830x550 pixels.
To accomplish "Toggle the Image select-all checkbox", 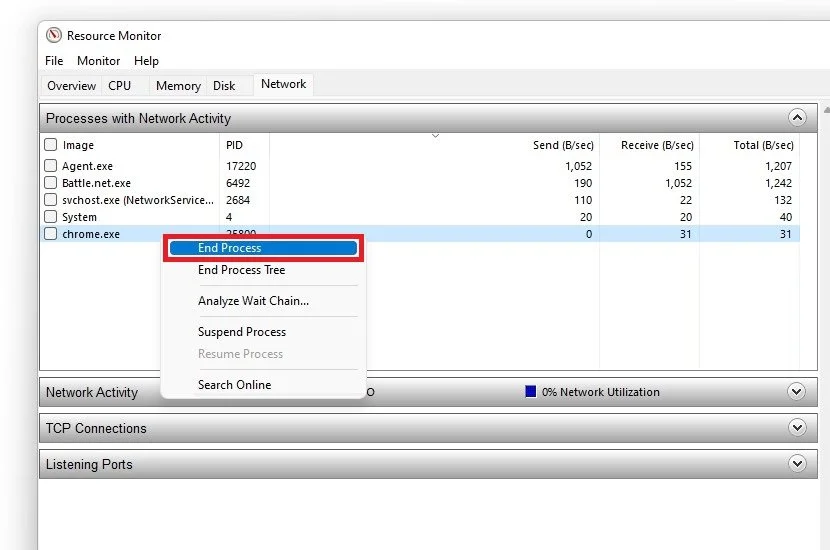I will tap(50, 145).
